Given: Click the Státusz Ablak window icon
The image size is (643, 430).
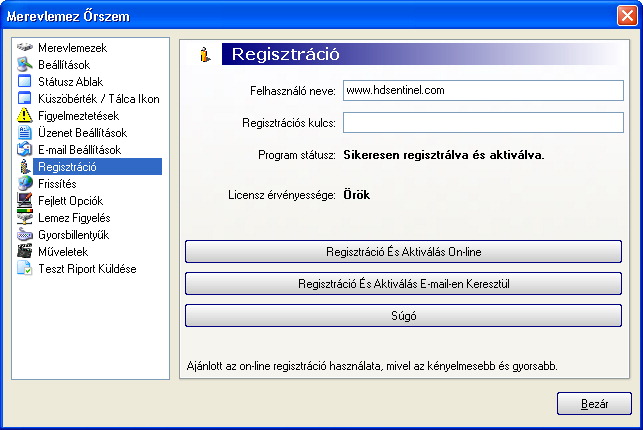Looking at the screenshot, I should 25,81.
